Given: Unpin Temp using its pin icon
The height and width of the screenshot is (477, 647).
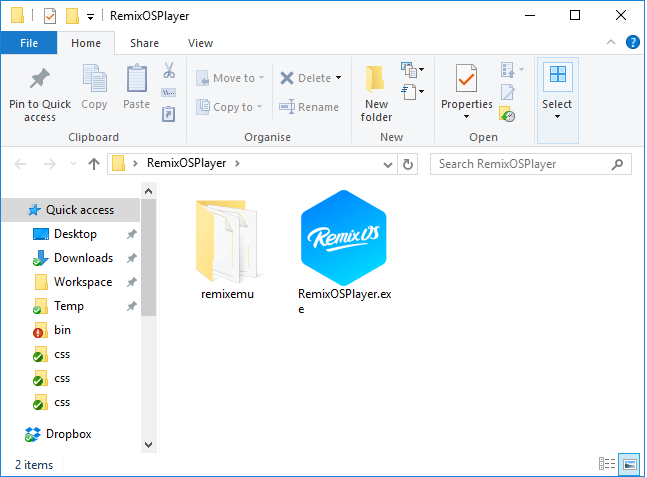Looking at the screenshot, I should [x=132, y=306].
